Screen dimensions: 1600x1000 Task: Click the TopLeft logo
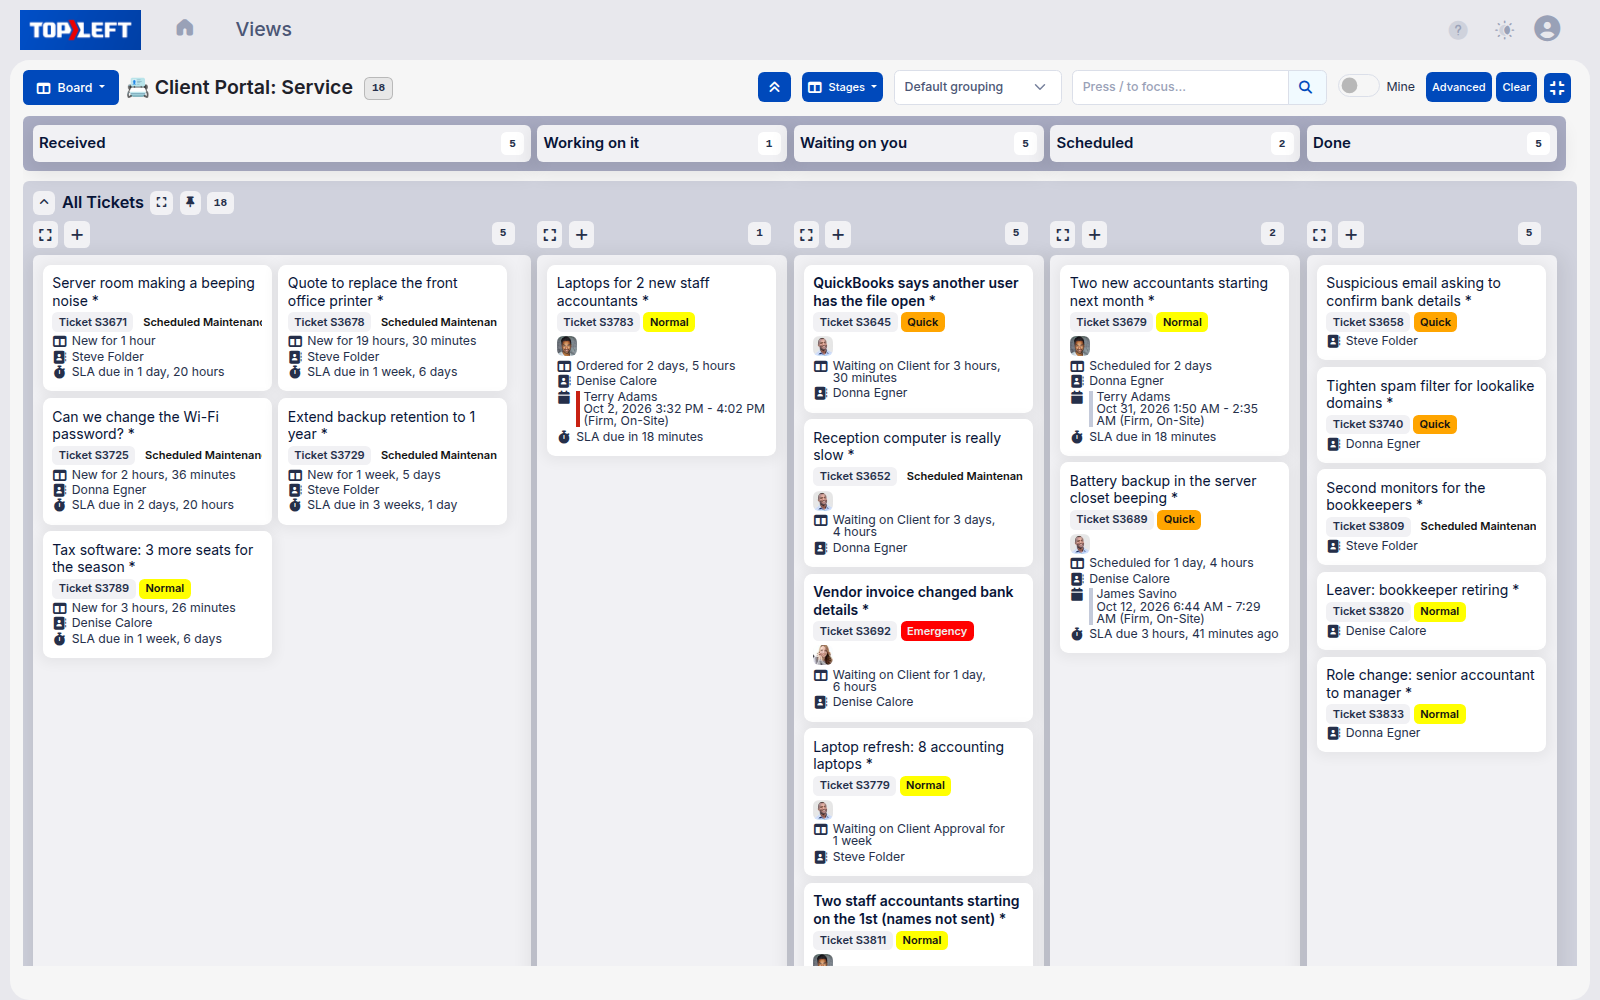80,30
